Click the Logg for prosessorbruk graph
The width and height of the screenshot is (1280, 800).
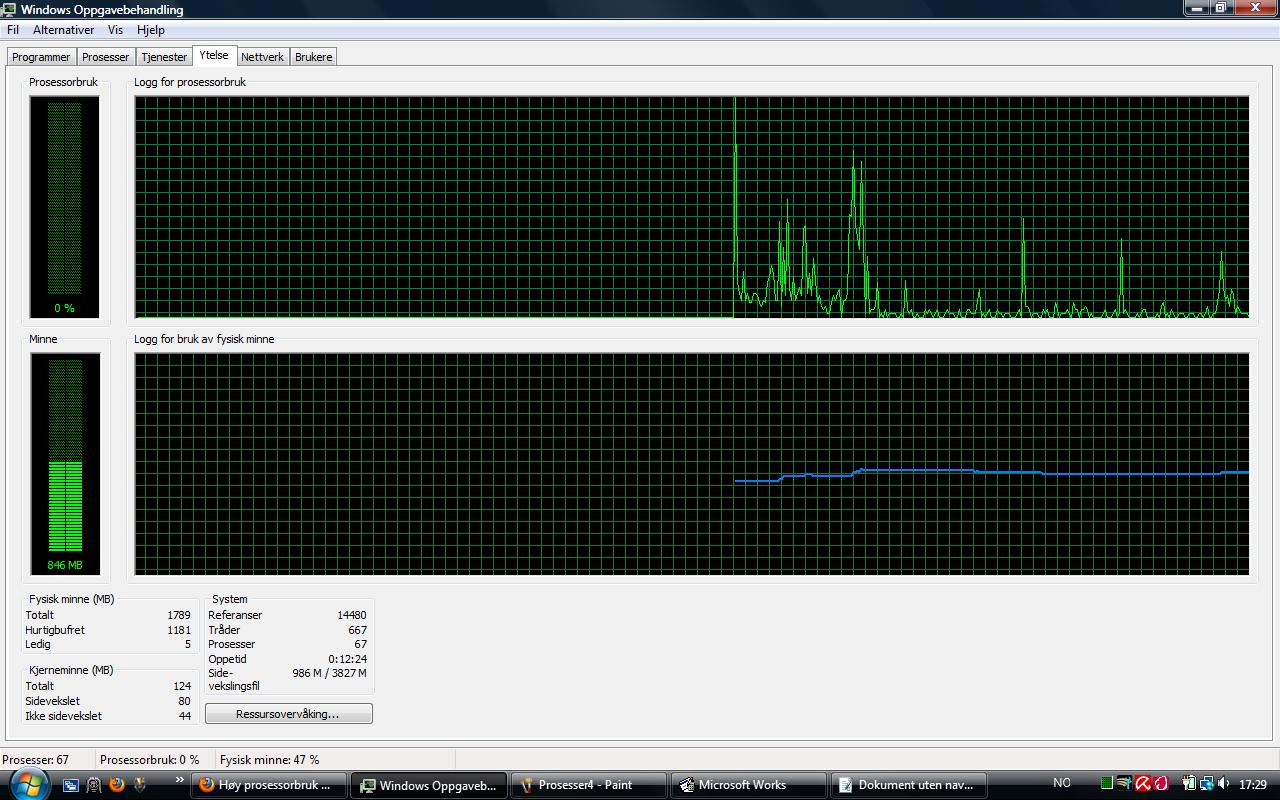(x=692, y=208)
